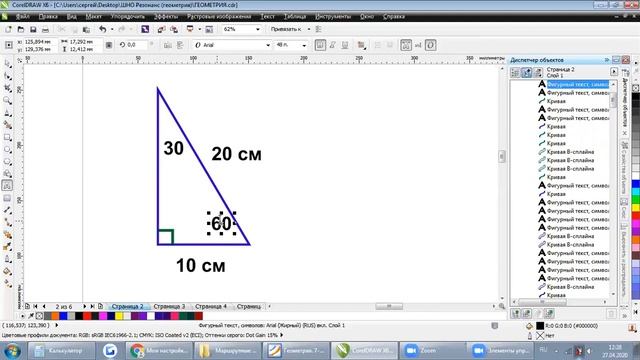Click the Save diskette icon

pyautogui.click(x=33, y=29)
